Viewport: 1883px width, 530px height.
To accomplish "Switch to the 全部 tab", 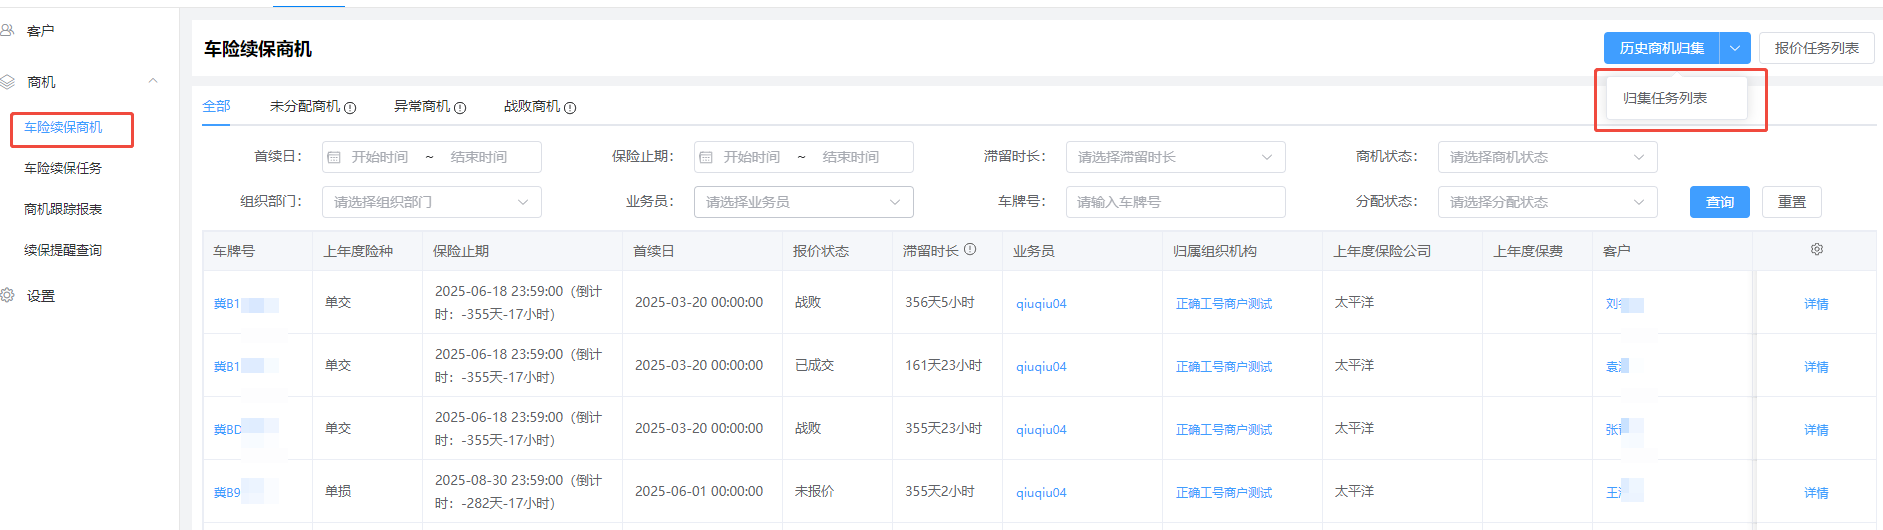I will point(216,106).
